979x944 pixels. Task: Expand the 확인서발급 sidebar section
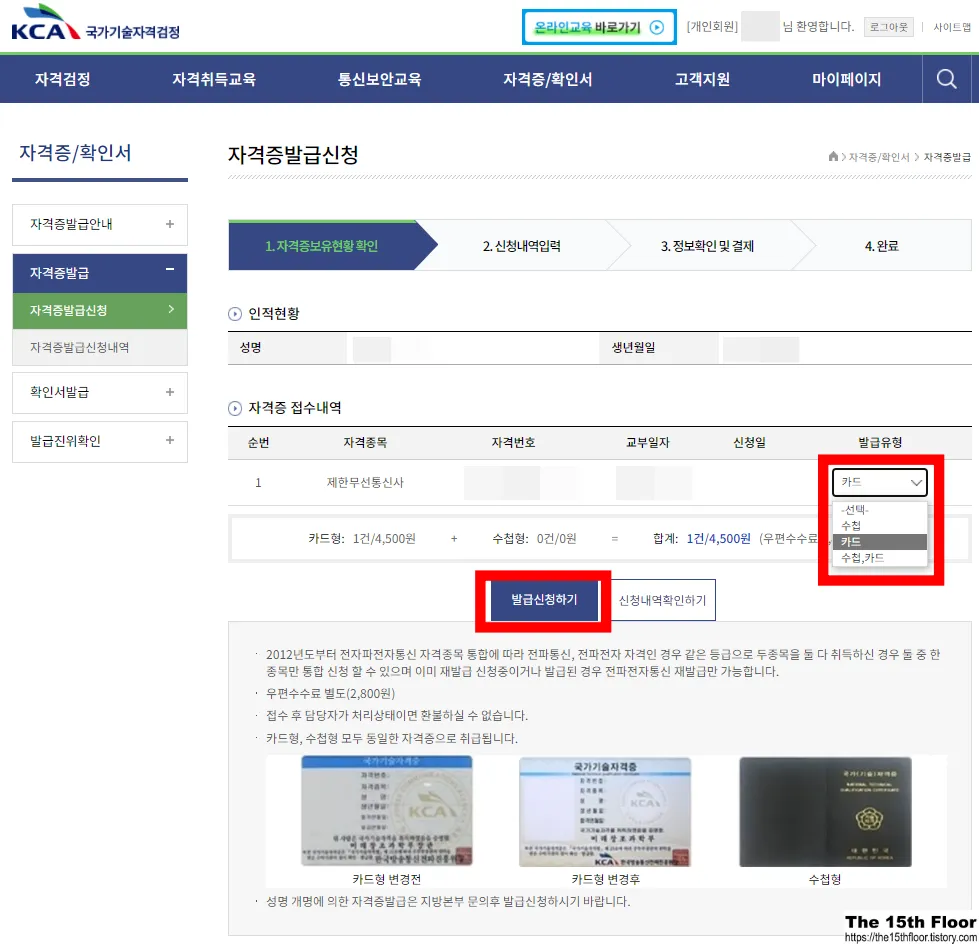[100, 393]
